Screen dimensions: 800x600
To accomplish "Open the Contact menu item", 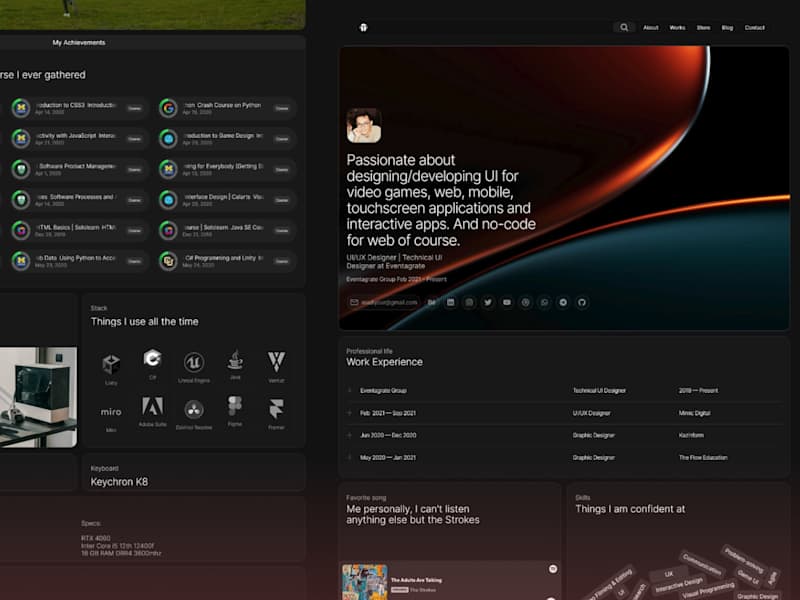I will point(755,28).
